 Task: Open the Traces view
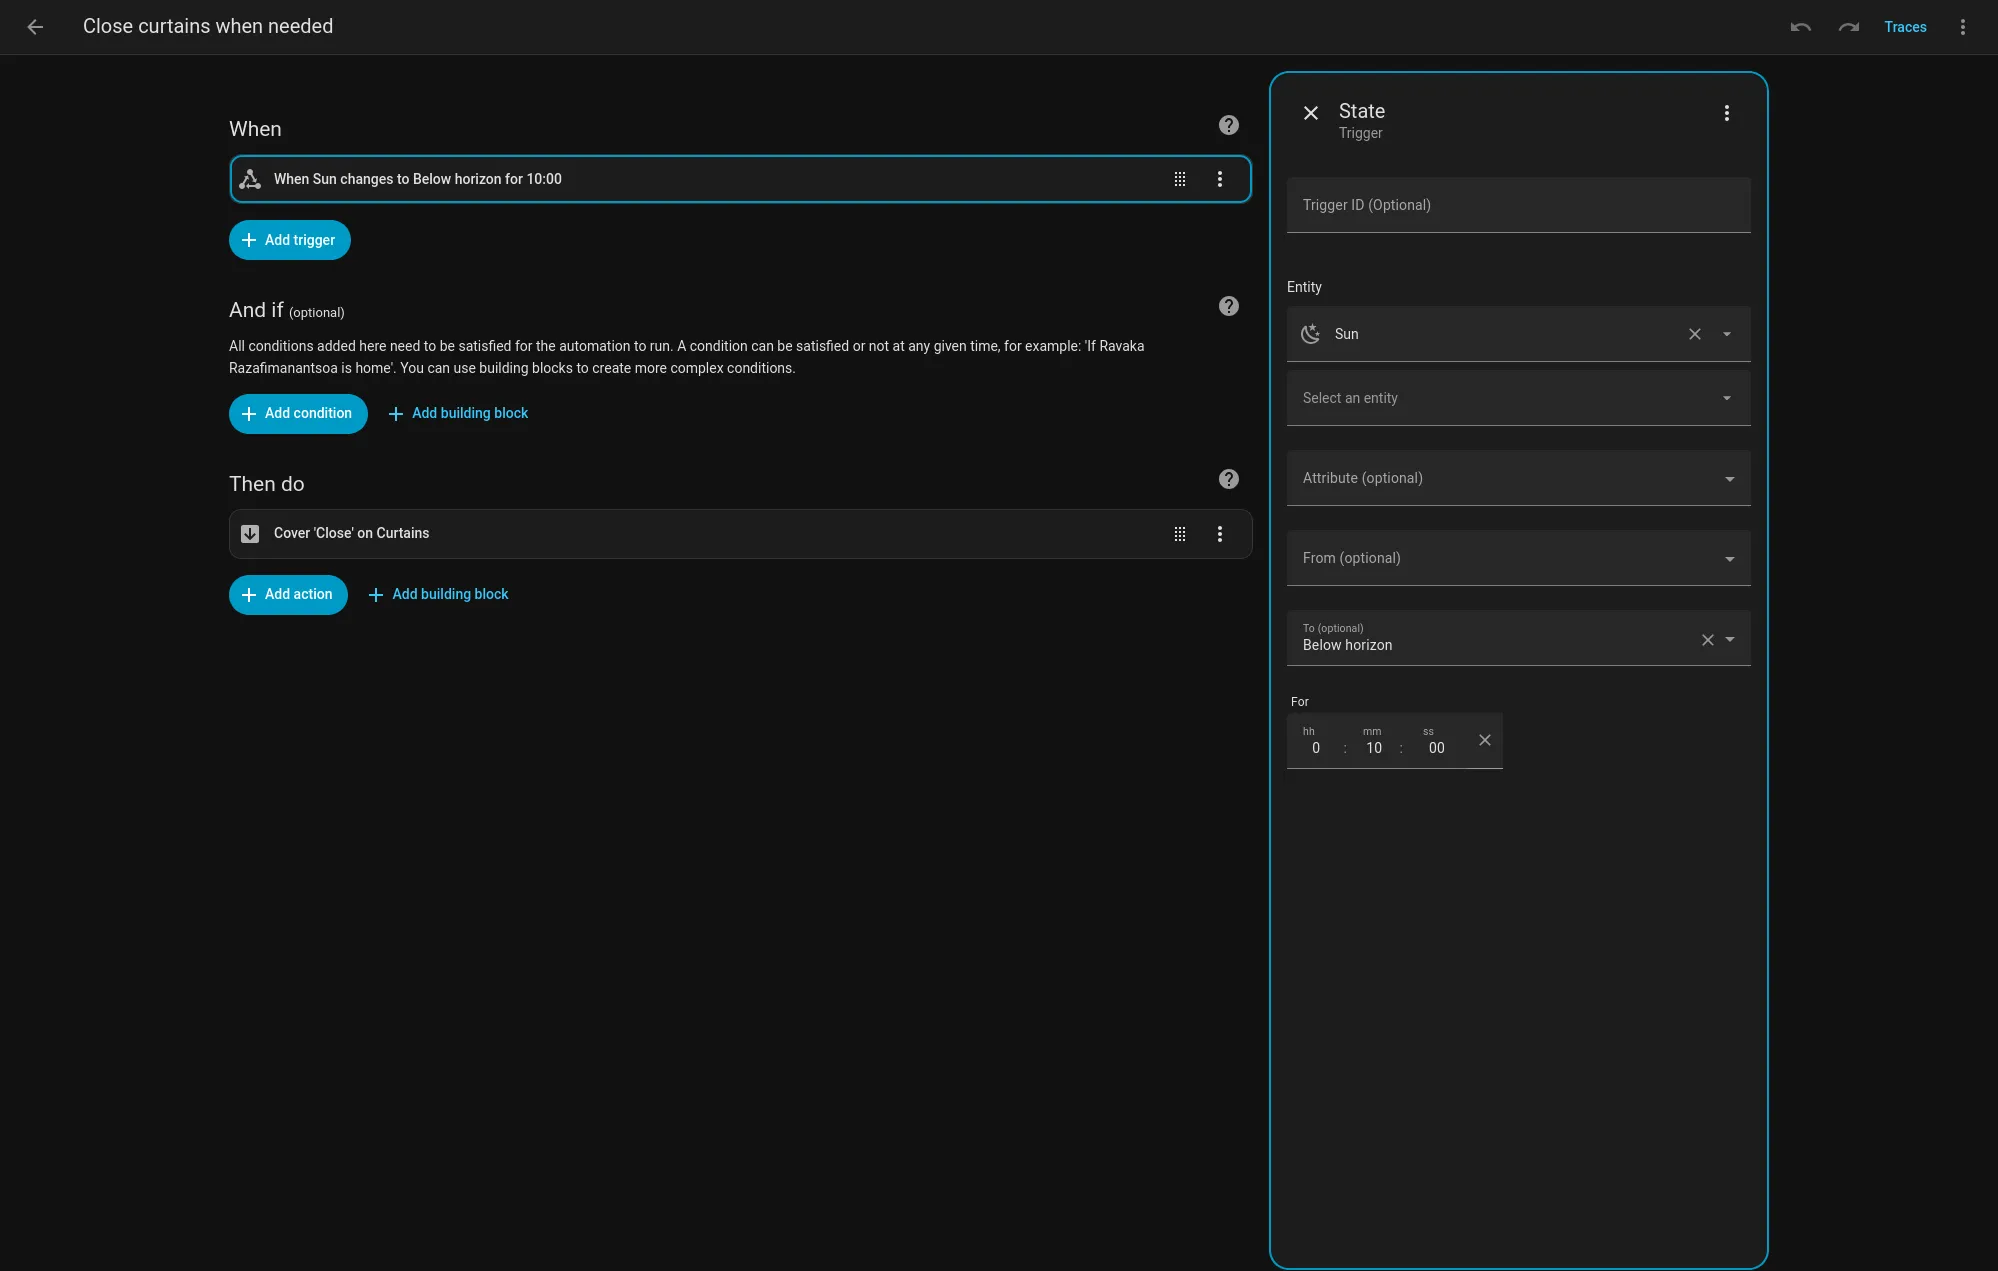(1905, 27)
